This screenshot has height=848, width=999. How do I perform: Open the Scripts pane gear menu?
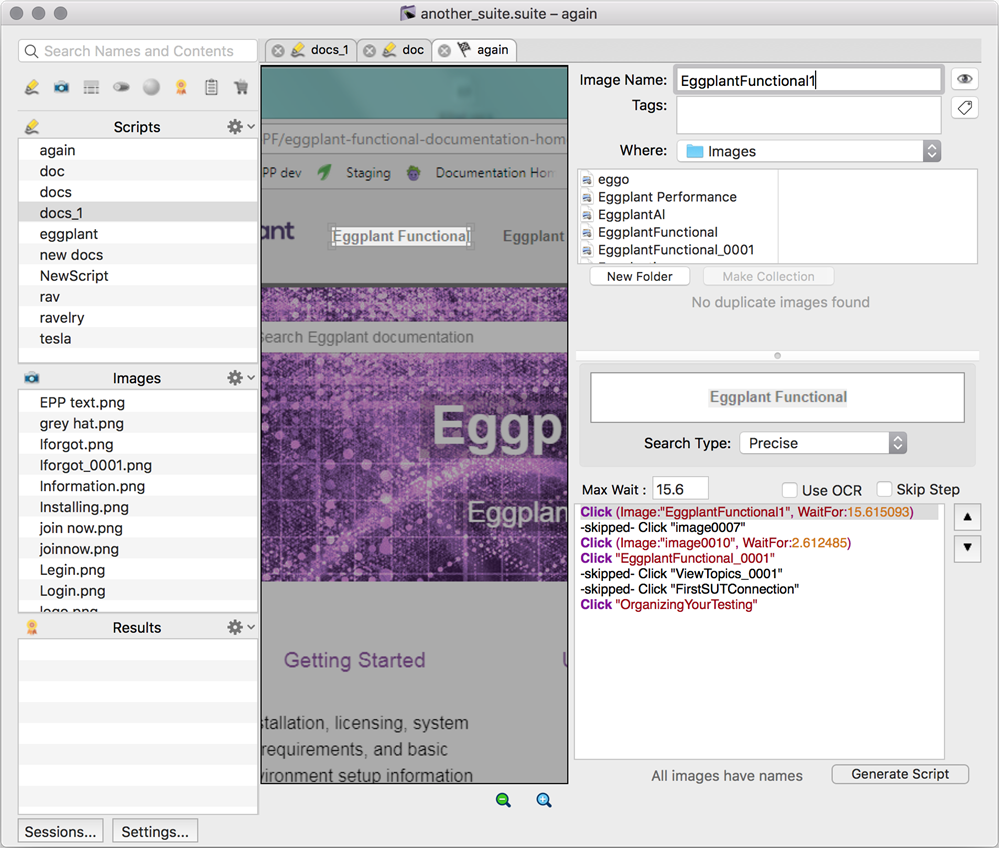point(241,127)
